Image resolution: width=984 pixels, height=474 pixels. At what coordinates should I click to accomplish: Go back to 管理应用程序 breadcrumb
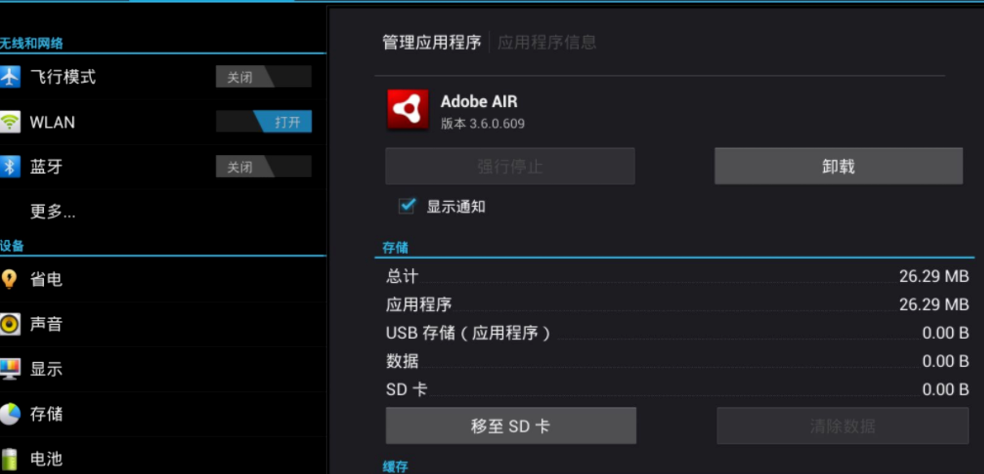[432, 43]
